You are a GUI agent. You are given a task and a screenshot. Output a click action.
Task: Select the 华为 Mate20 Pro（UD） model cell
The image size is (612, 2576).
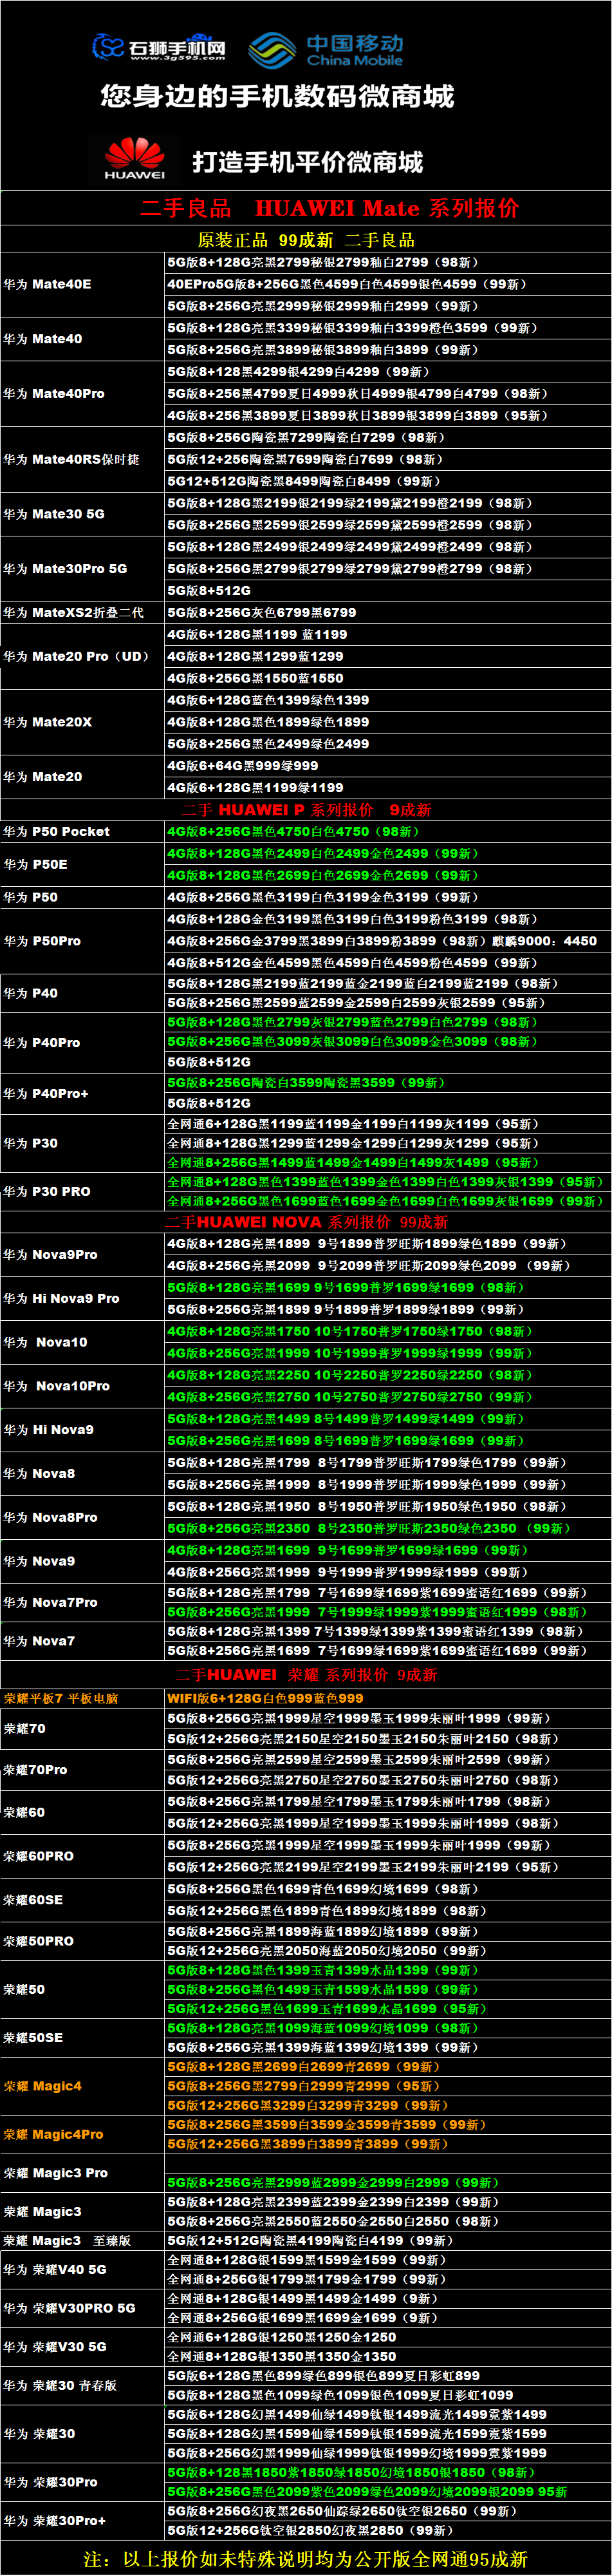[x=83, y=656]
